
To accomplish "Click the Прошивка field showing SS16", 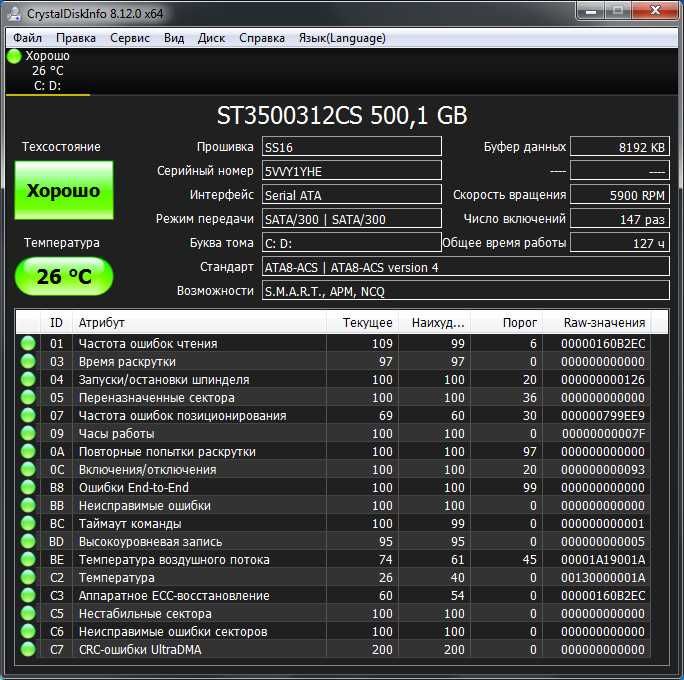I will [x=352, y=147].
